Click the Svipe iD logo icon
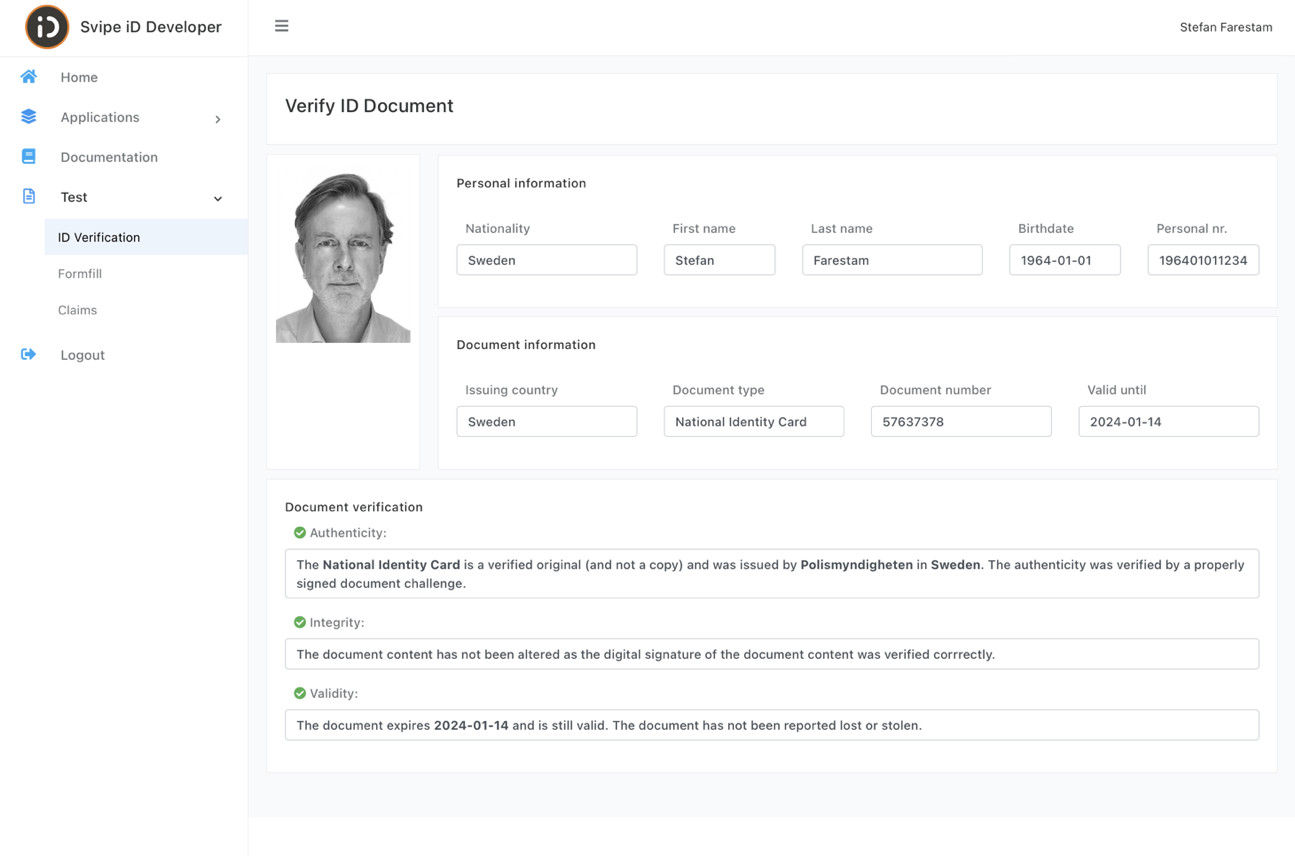The height and width of the screenshot is (856, 1295). click(x=46, y=27)
